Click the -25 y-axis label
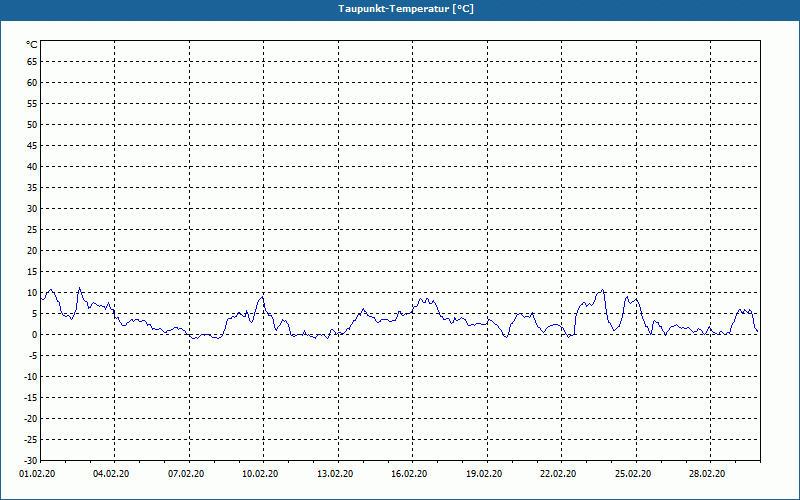 click(x=31, y=440)
